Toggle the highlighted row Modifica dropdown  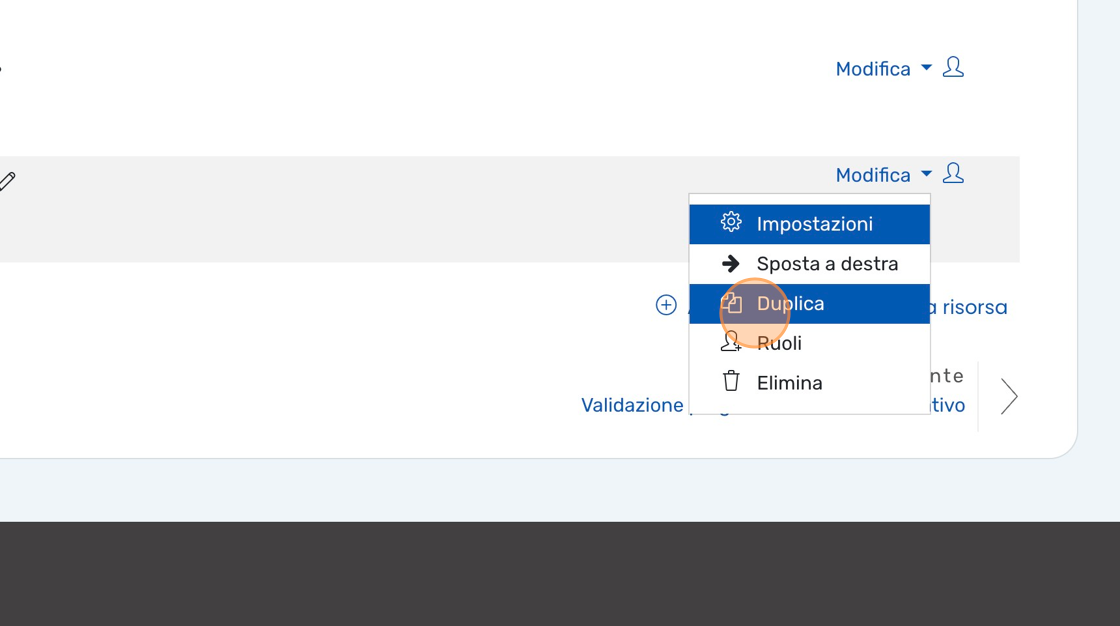pyautogui.click(x=884, y=175)
